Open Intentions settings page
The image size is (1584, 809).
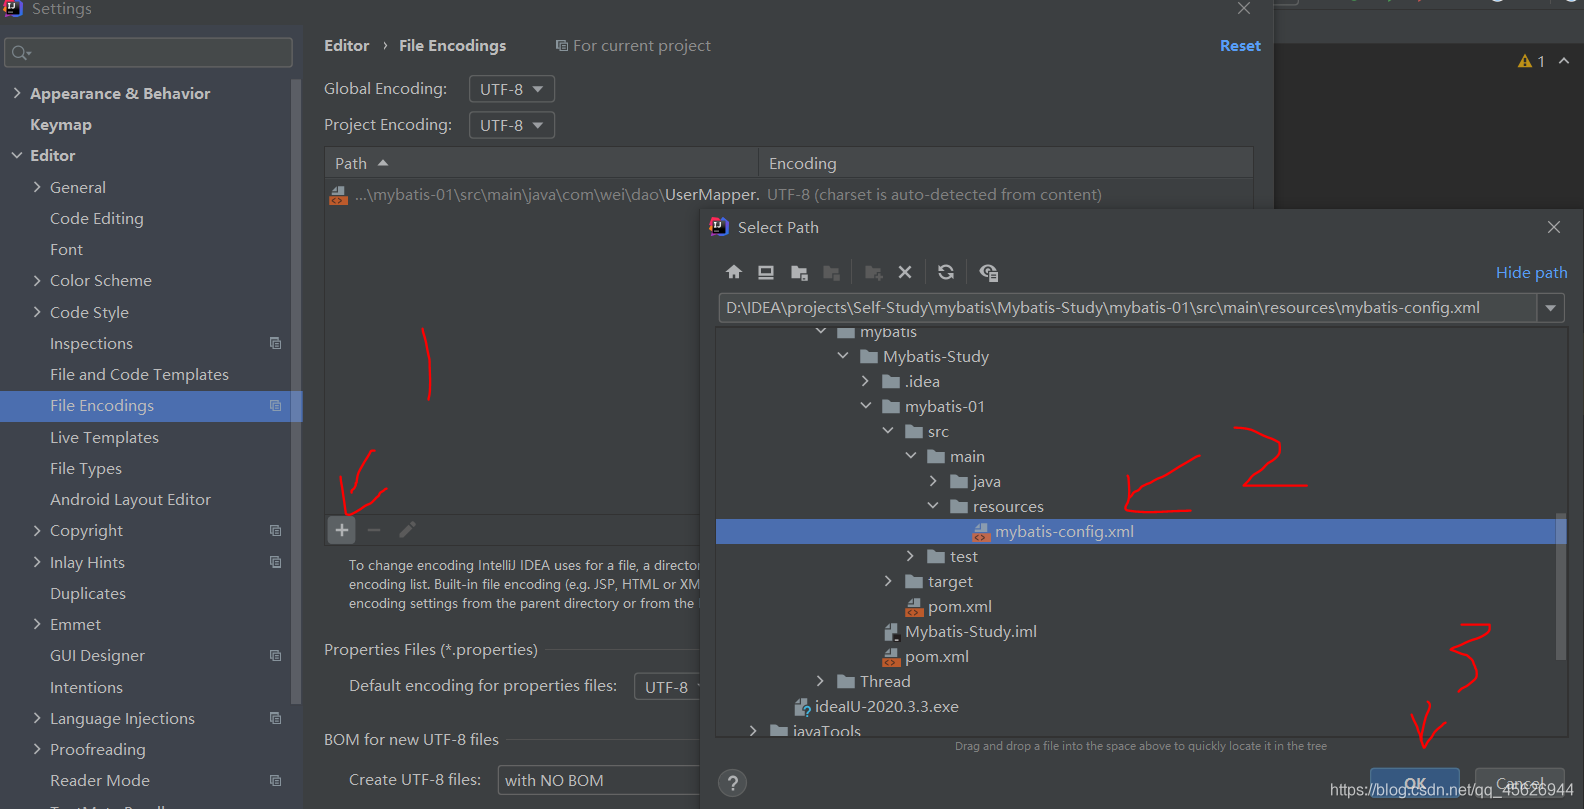[x=86, y=687]
